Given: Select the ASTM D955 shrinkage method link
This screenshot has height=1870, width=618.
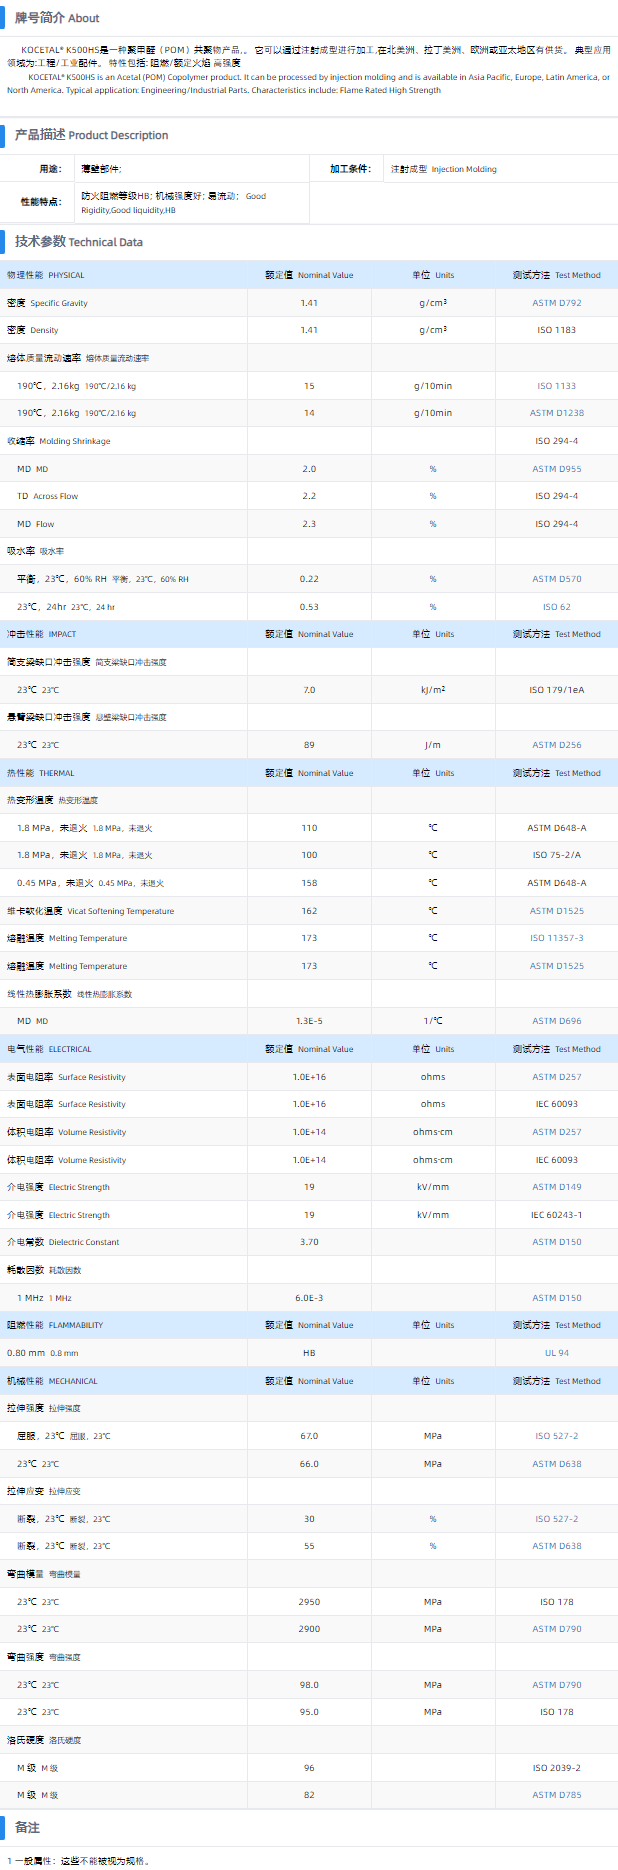Looking at the screenshot, I should [556, 469].
